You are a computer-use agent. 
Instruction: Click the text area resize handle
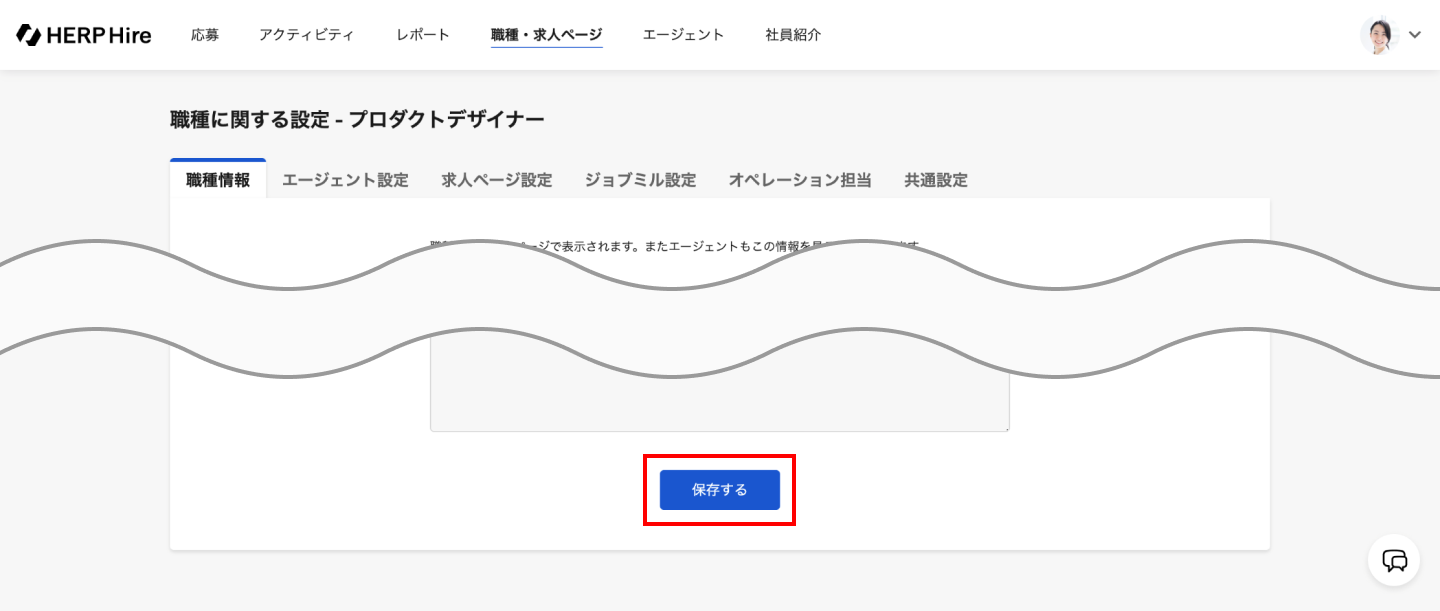click(1005, 427)
